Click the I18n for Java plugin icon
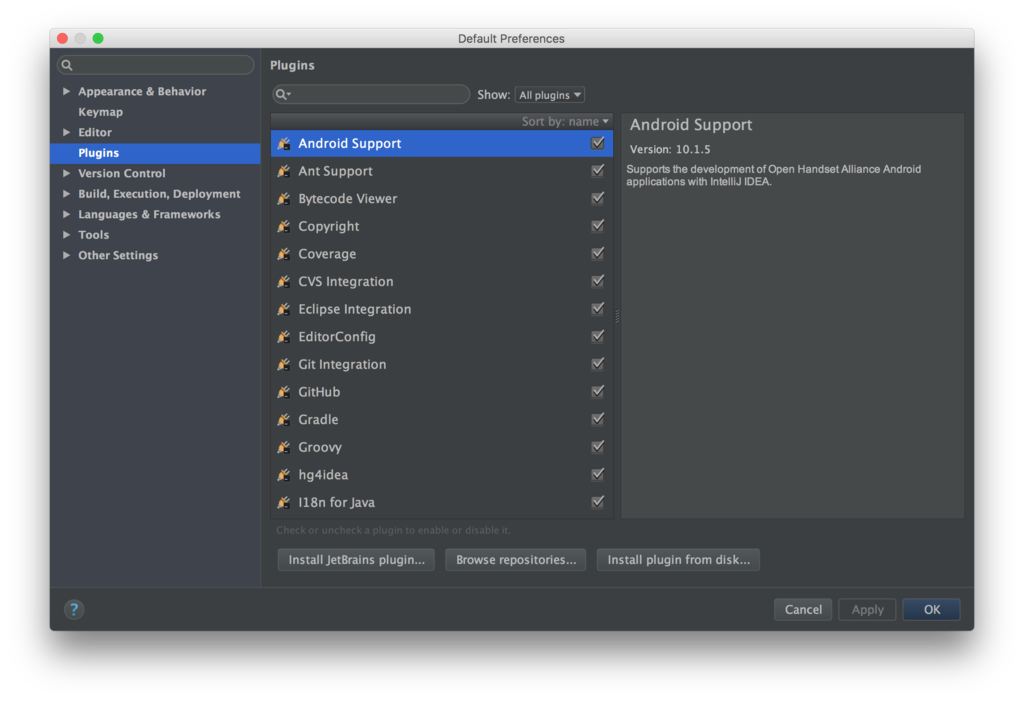The image size is (1024, 702). pyautogui.click(x=284, y=502)
